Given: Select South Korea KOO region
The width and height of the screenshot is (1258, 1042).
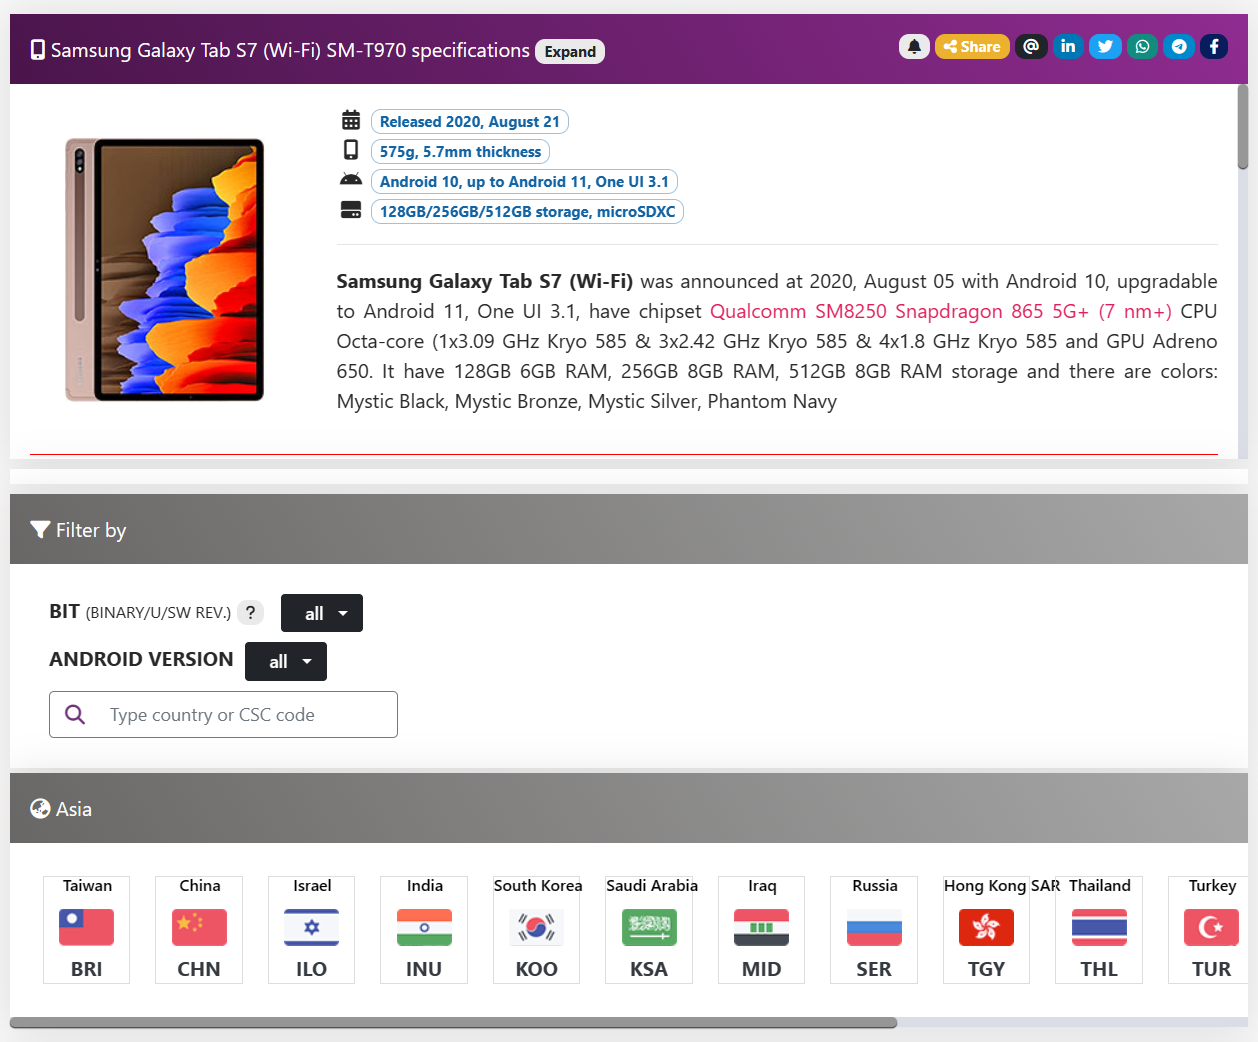Looking at the screenshot, I should 537,929.
